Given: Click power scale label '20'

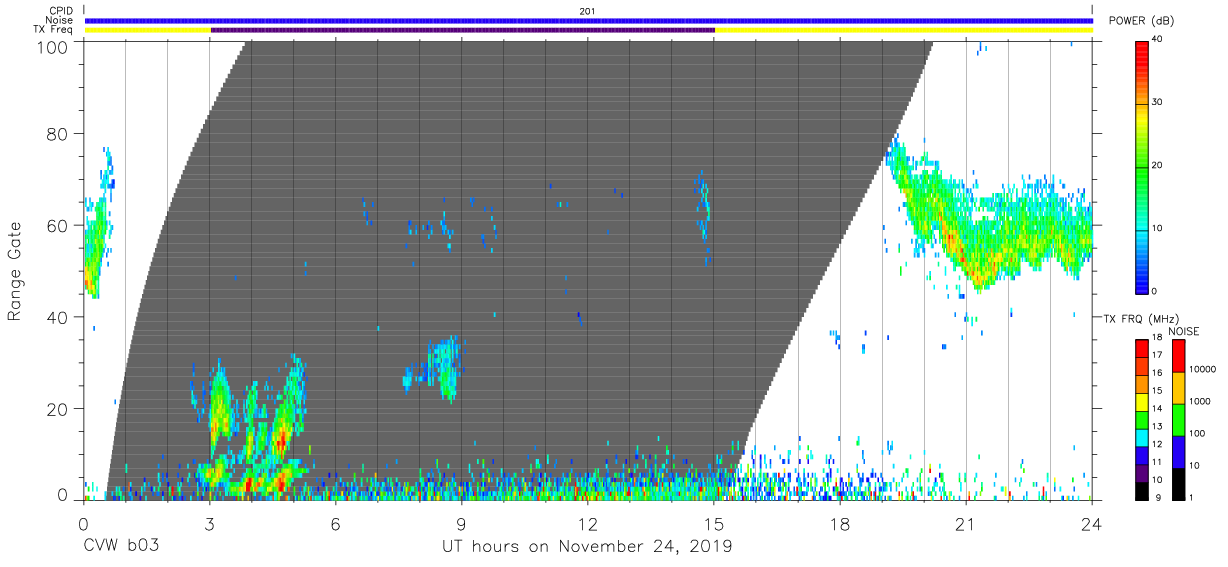Looking at the screenshot, I should (x=1157, y=165).
